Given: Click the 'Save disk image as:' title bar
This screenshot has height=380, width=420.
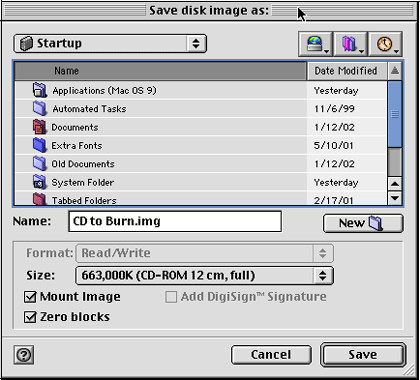Looking at the screenshot, I should [209, 11].
